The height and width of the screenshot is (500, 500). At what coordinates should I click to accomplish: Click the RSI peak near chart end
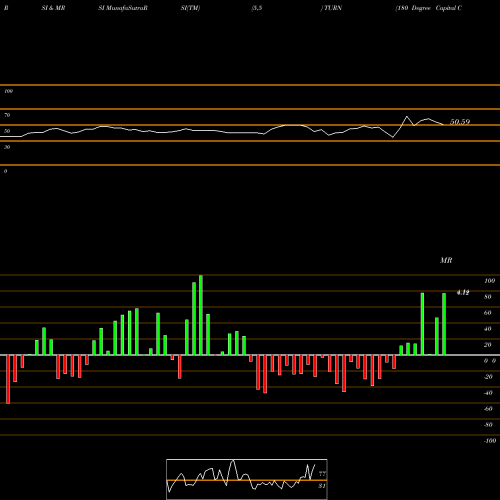407,116
